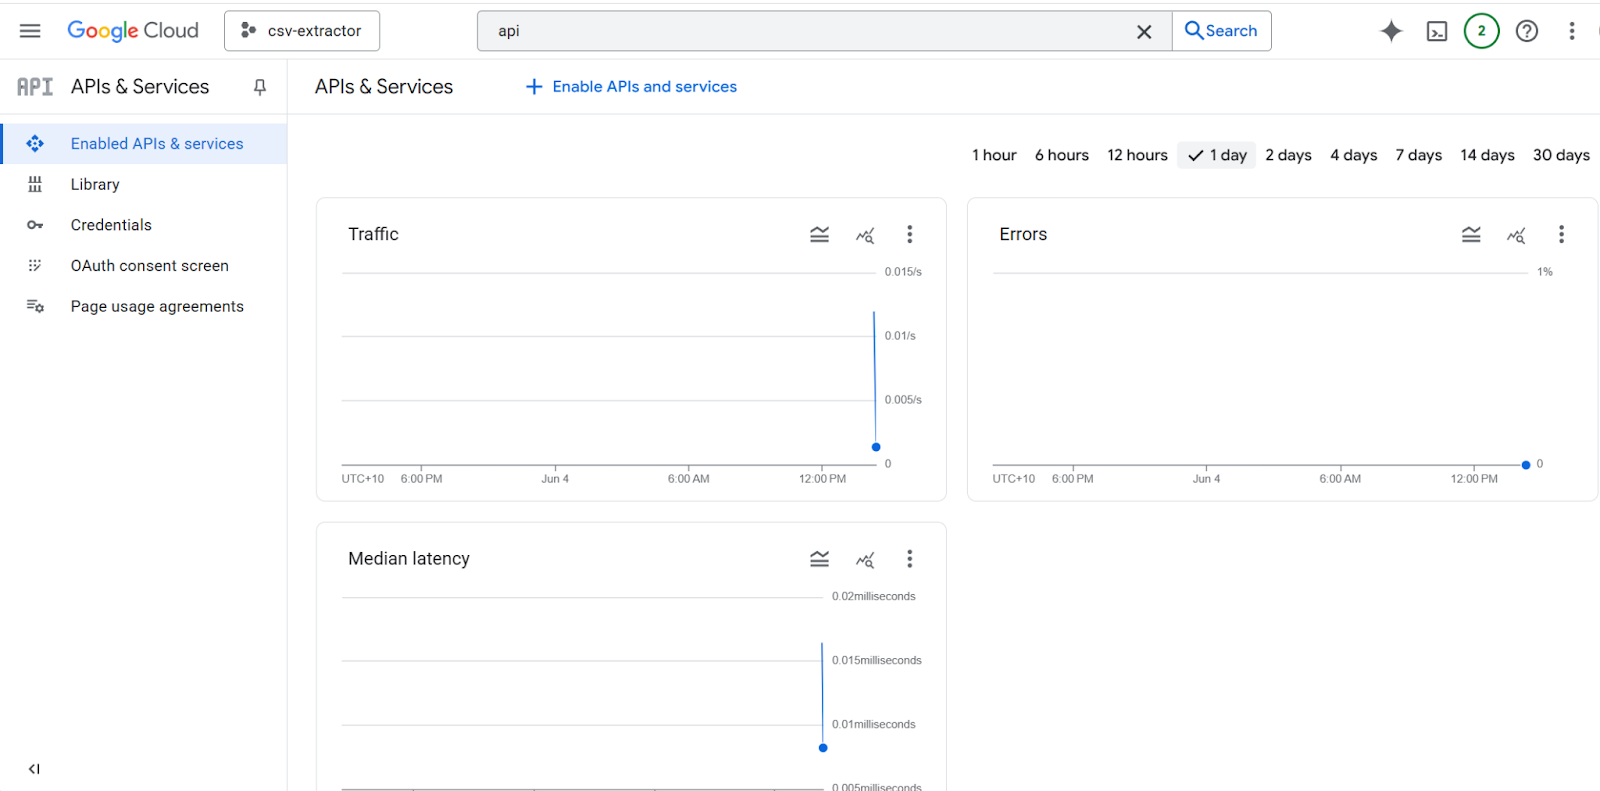This screenshot has height=791, width=1600.
Task: Activate Cloud Shell terminal icon
Action: tap(1437, 31)
